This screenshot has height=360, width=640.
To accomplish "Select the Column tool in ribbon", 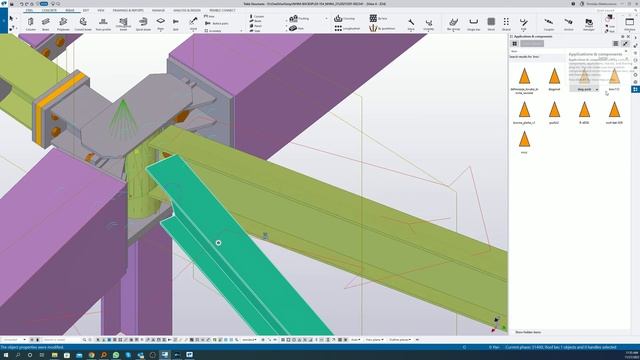I will (x=31, y=24).
